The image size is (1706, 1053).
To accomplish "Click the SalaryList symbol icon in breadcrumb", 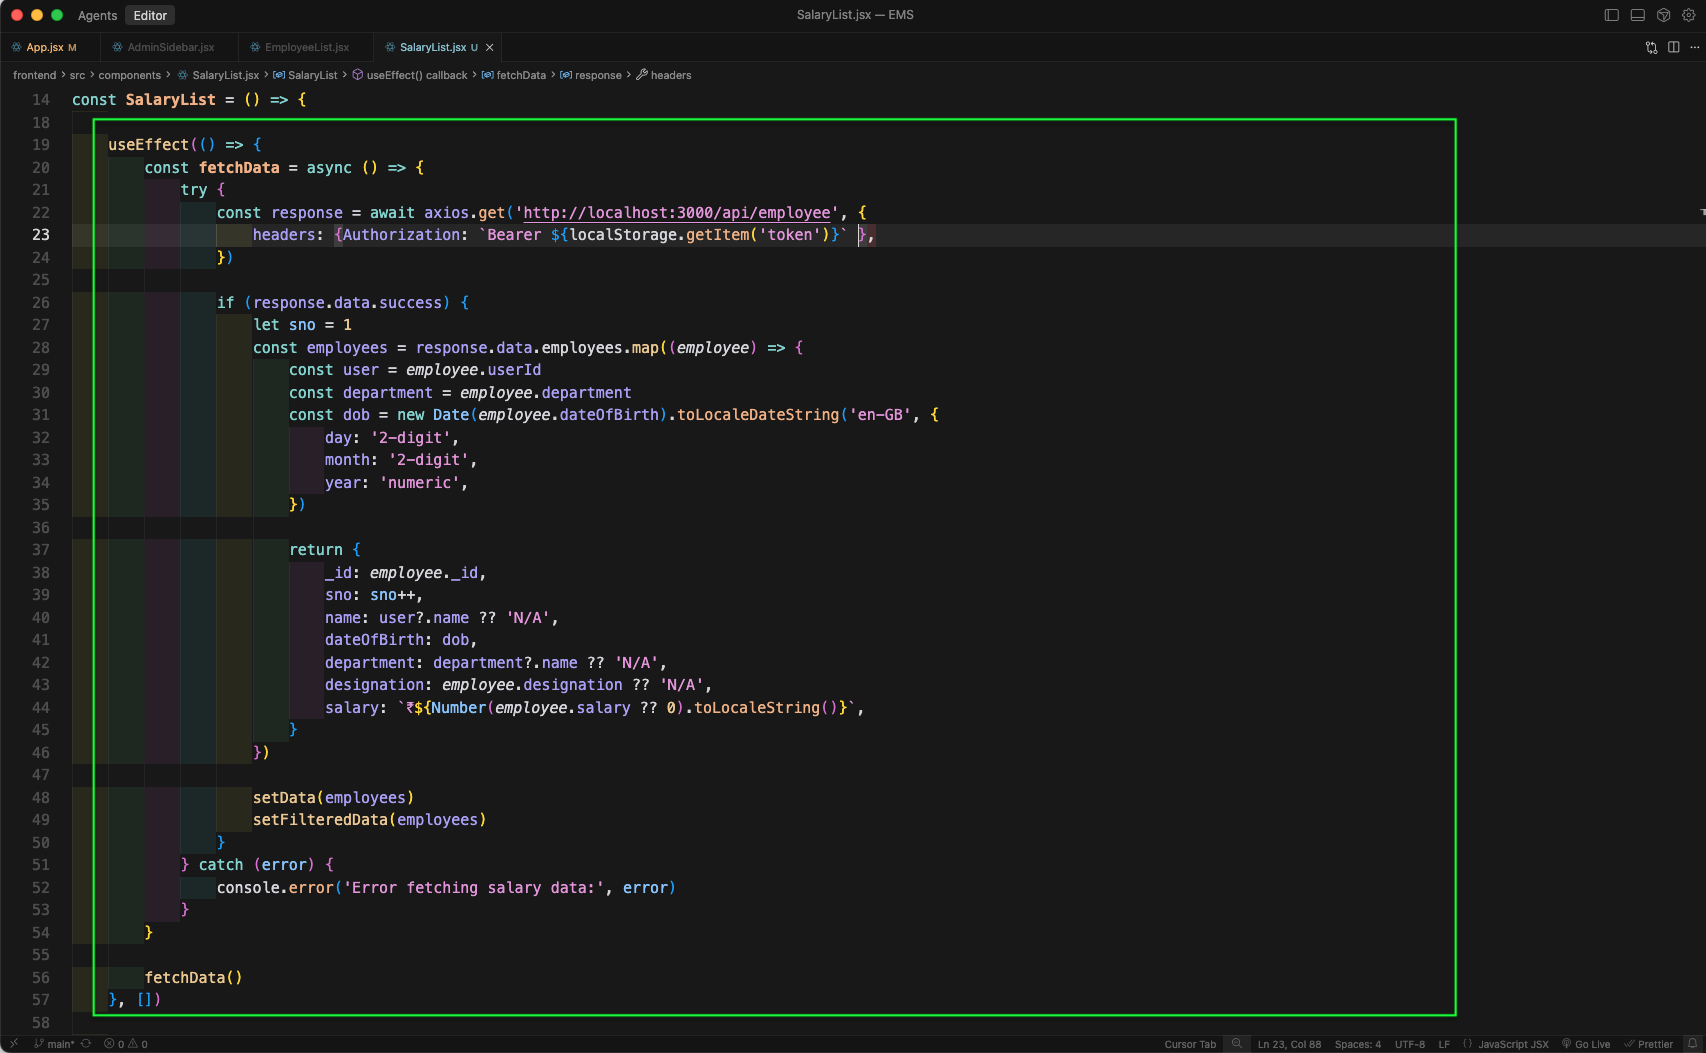I will [x=279, y=75].
